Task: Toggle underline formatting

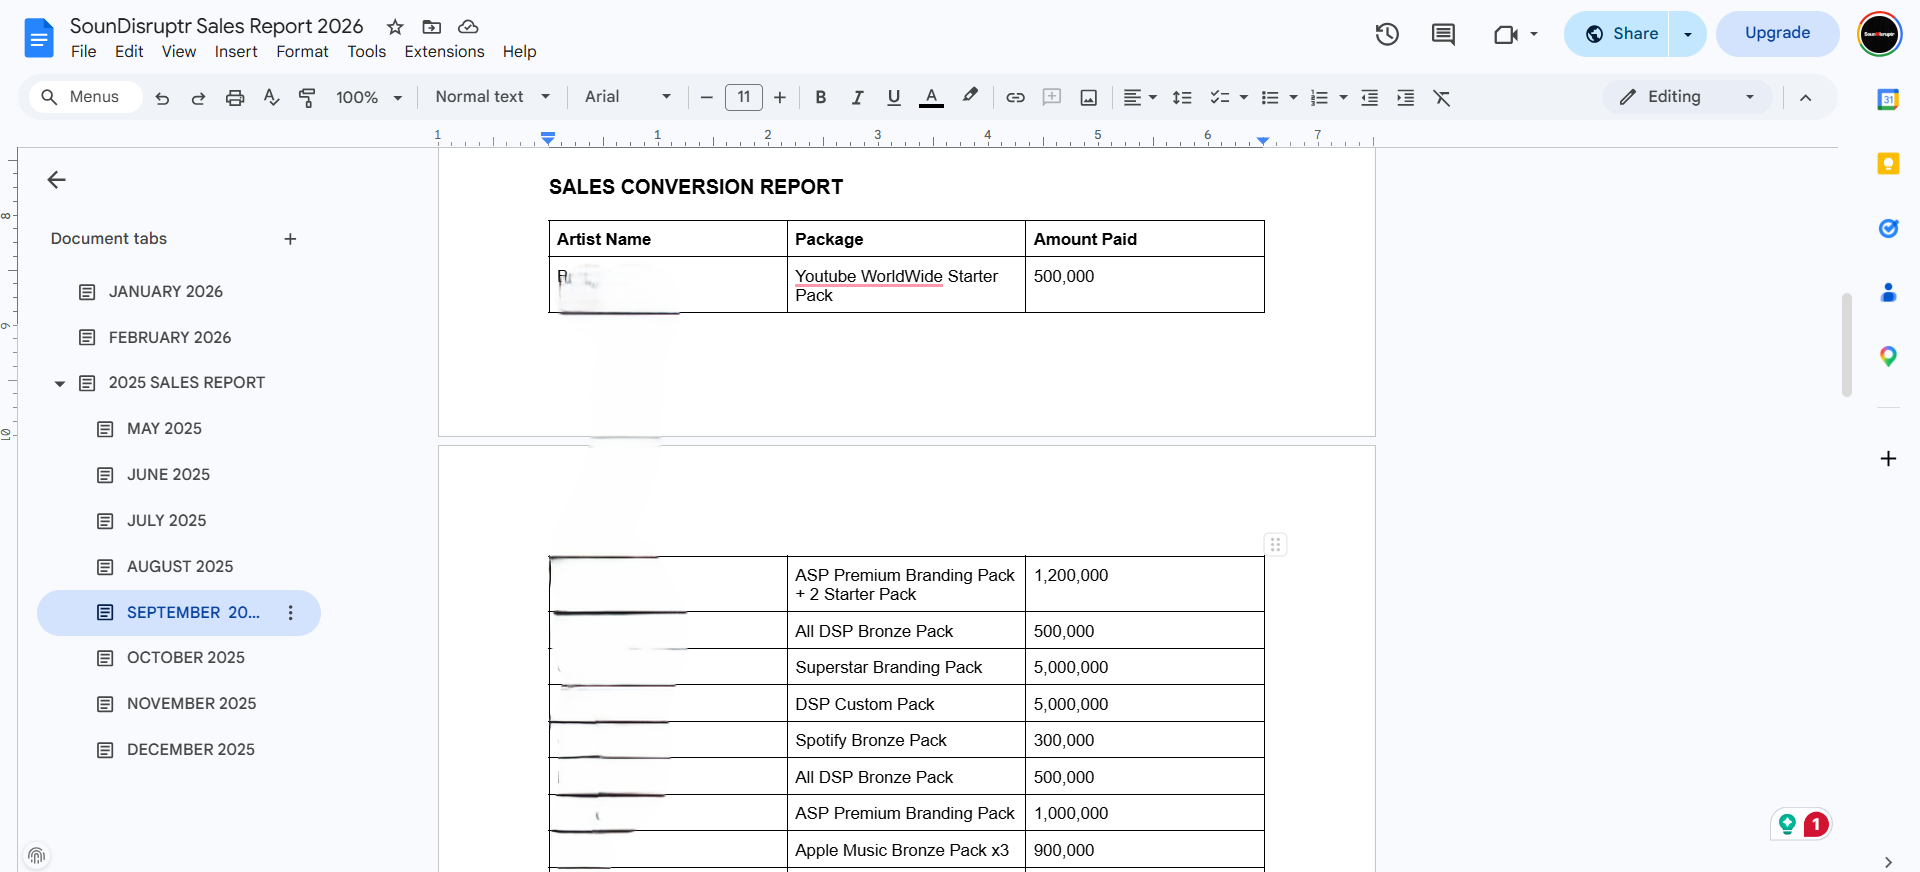Action: tap(894, 98)
